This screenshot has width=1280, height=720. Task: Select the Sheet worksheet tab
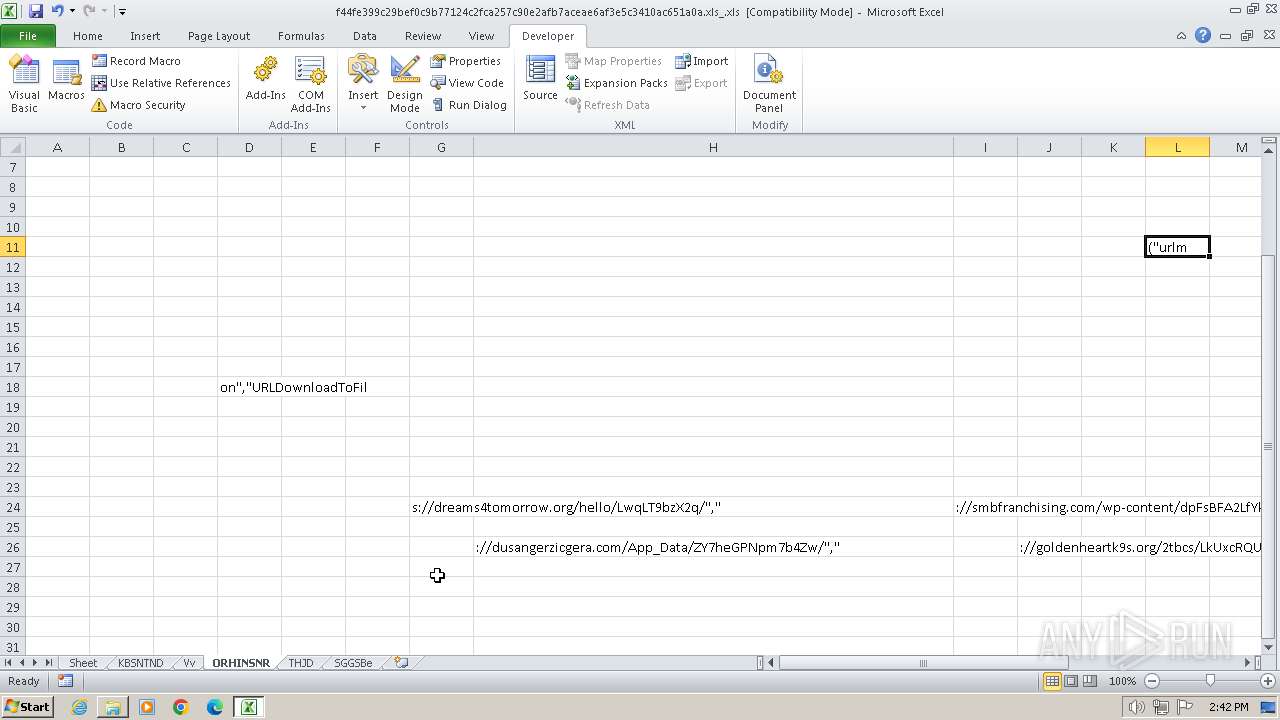[x=83, y=663]
